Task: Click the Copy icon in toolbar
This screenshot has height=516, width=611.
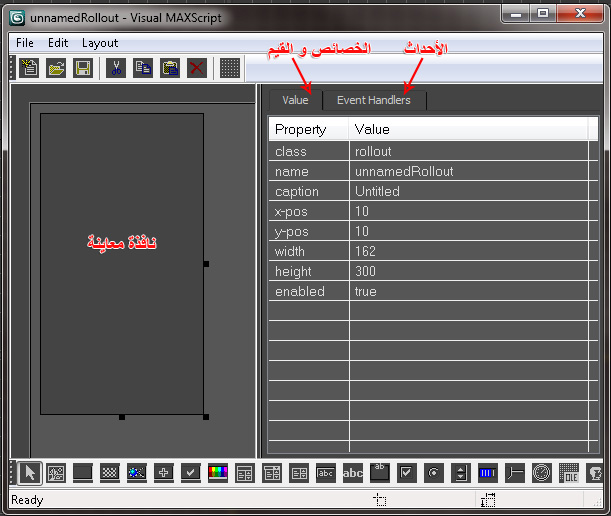Action: (143, 68)
